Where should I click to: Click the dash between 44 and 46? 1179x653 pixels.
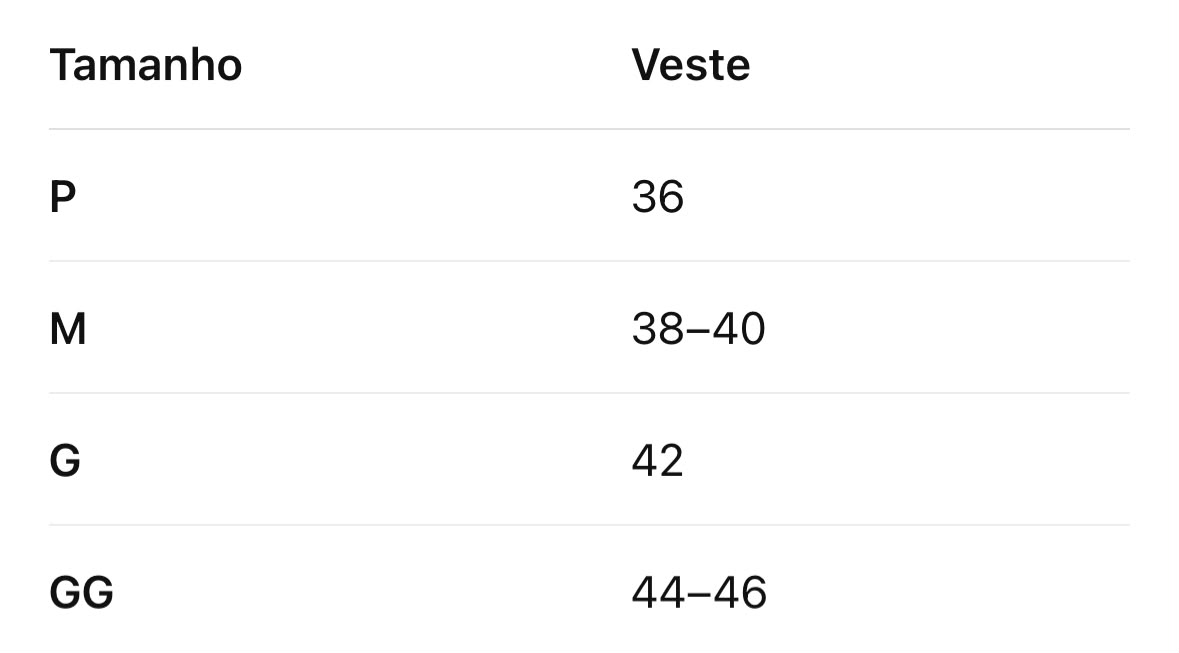pyautogui.click(x=699, y=594)
